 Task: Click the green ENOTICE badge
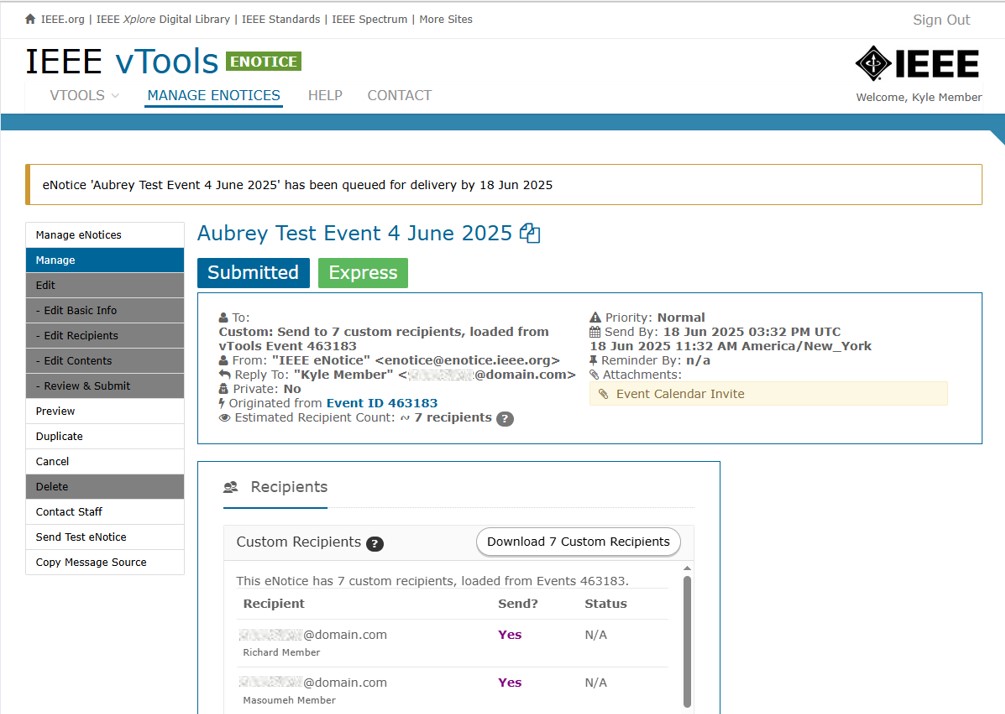coord(263,62)
